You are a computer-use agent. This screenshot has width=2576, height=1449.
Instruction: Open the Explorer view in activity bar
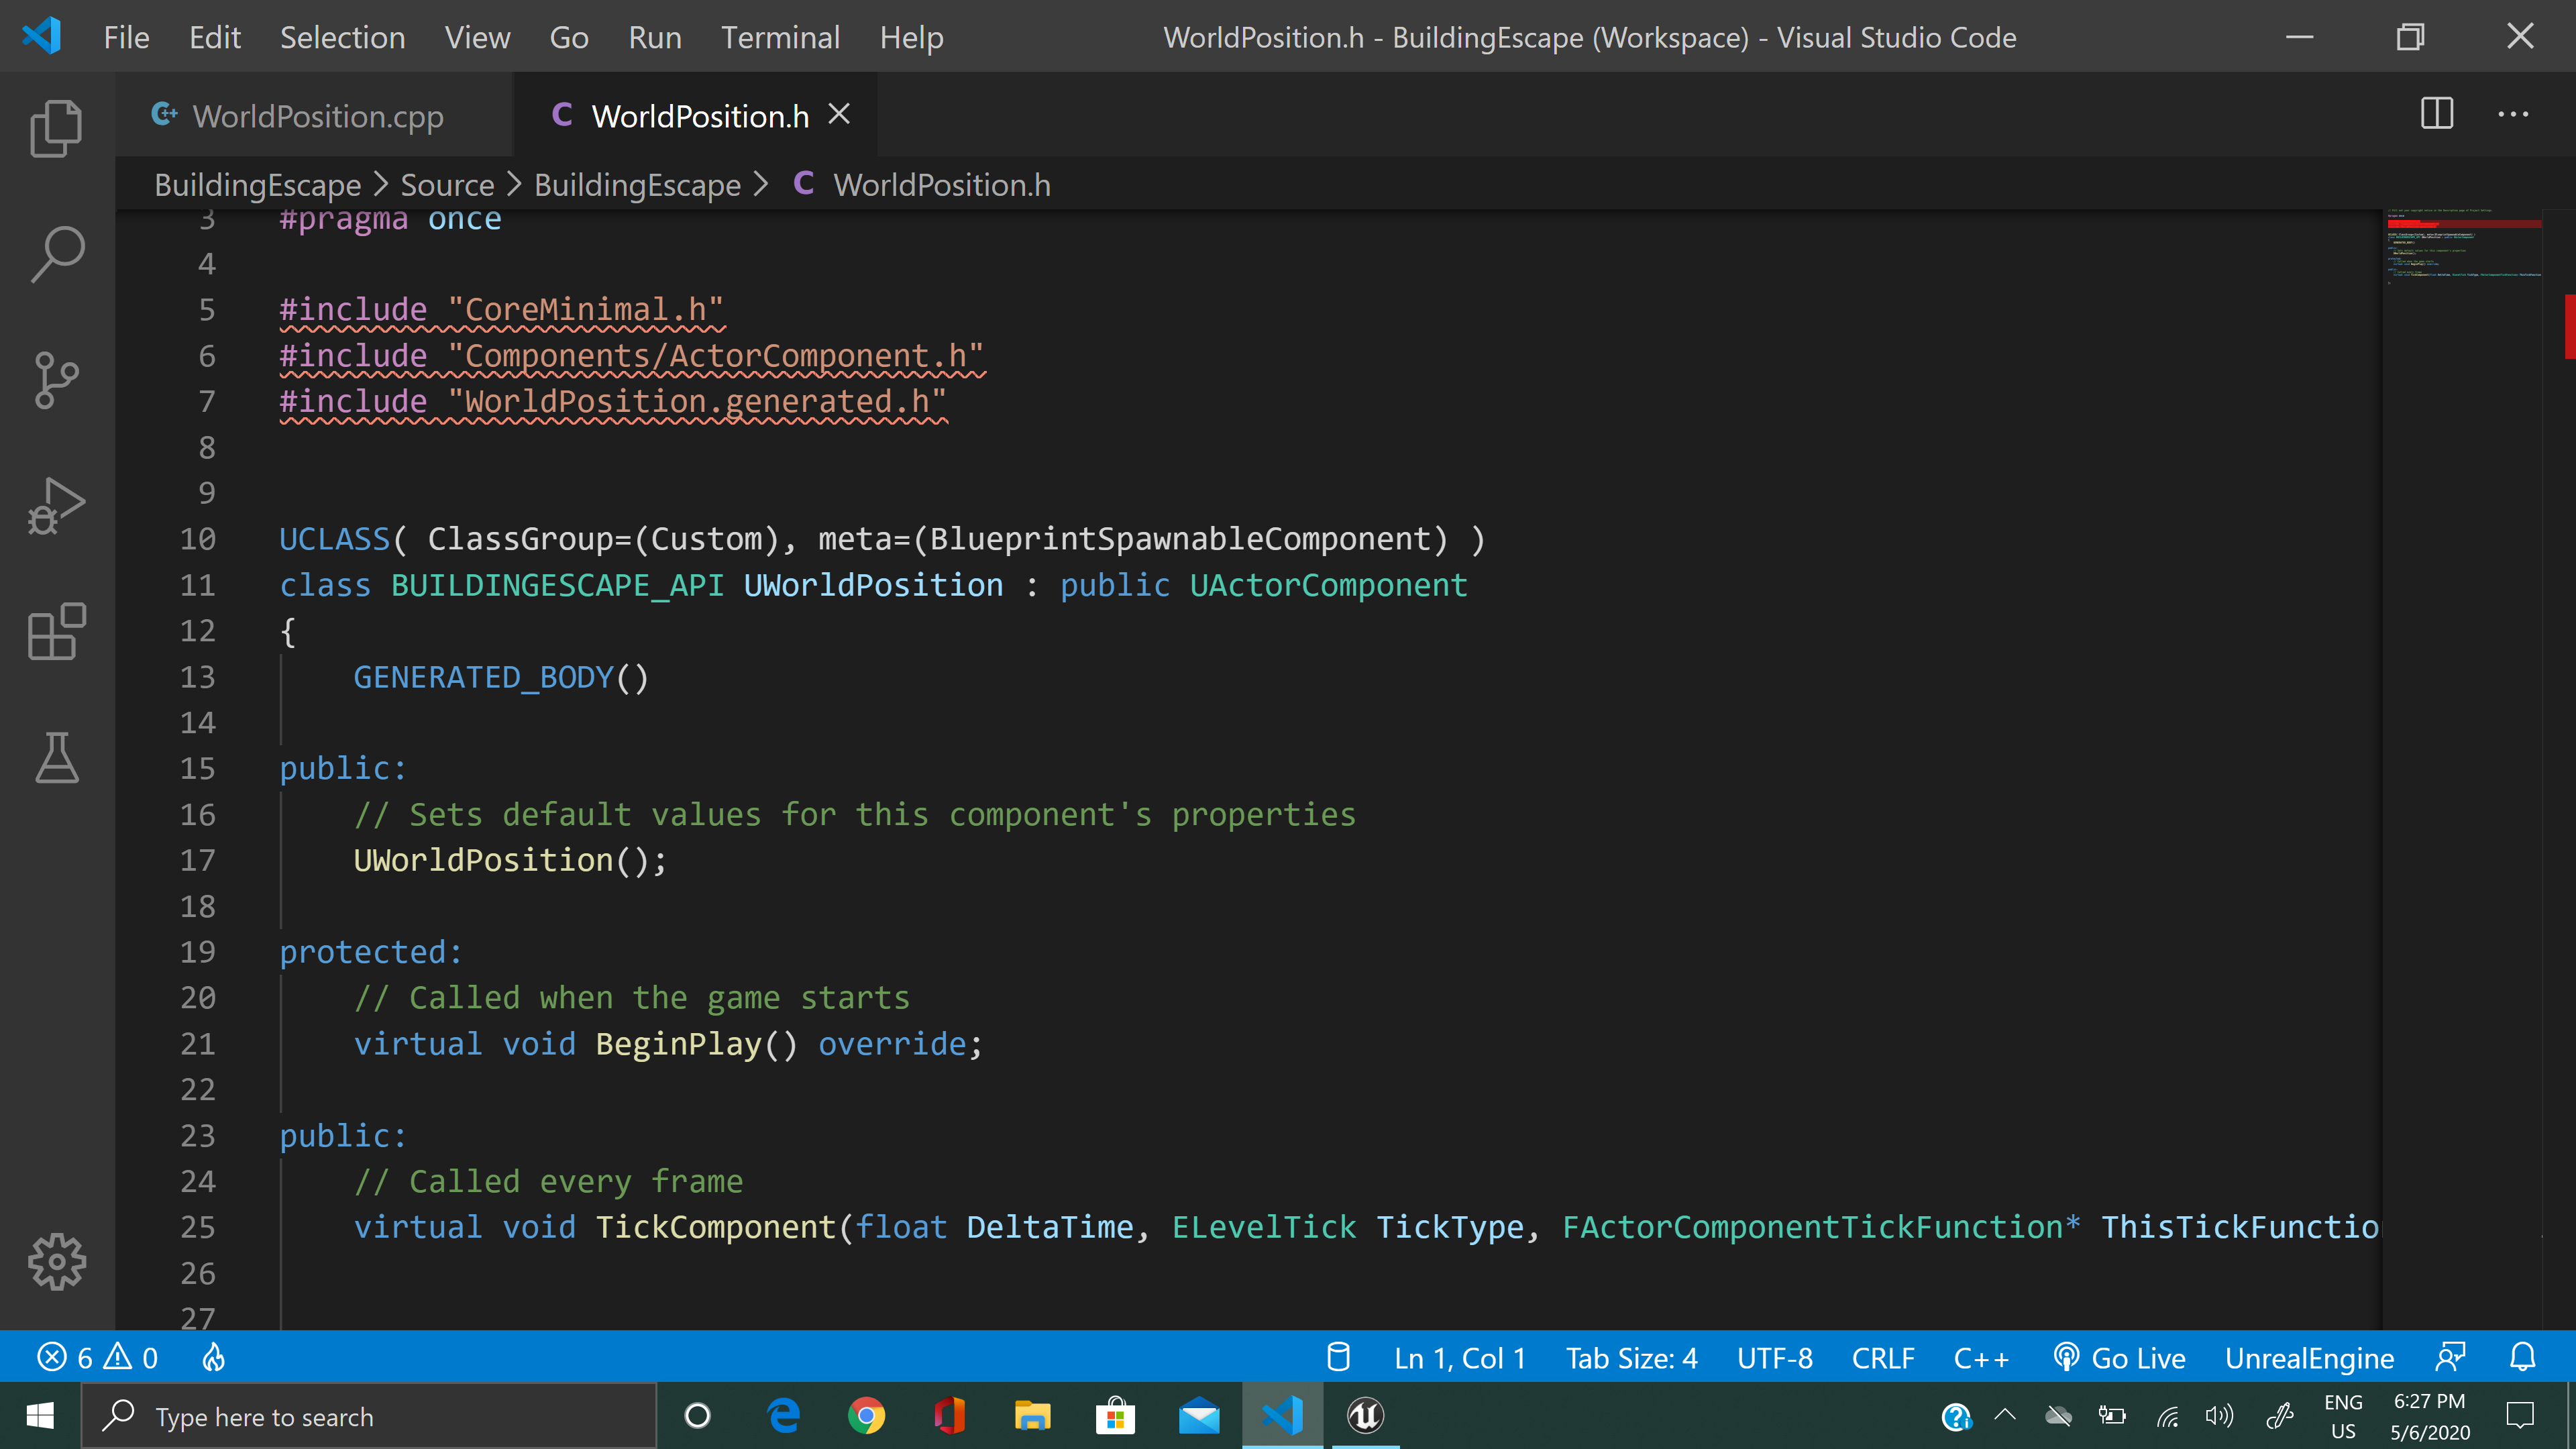coord(56,128)
